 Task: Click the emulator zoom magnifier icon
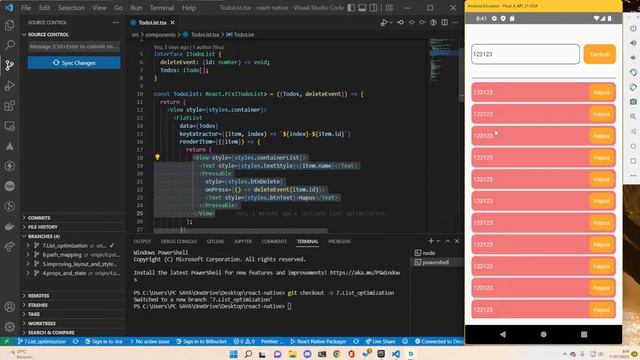633,117
